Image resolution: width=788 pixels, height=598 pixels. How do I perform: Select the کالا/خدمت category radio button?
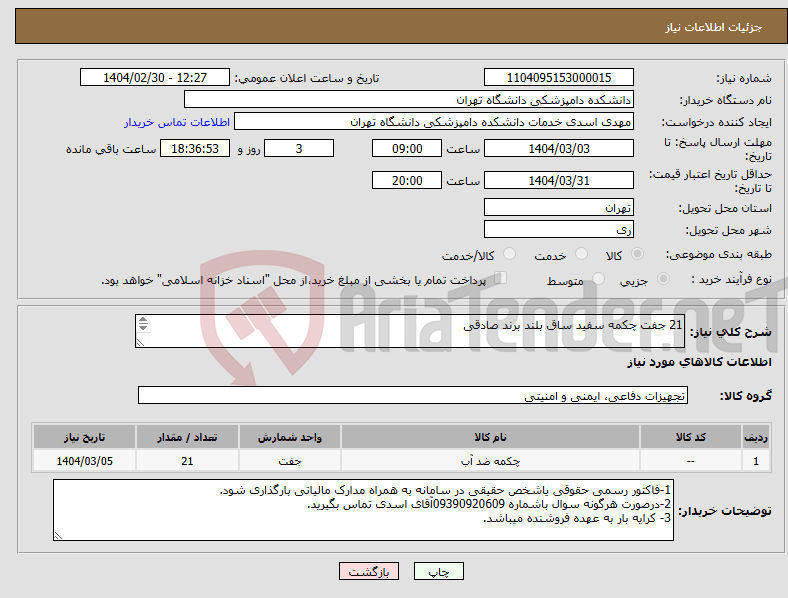510,254
